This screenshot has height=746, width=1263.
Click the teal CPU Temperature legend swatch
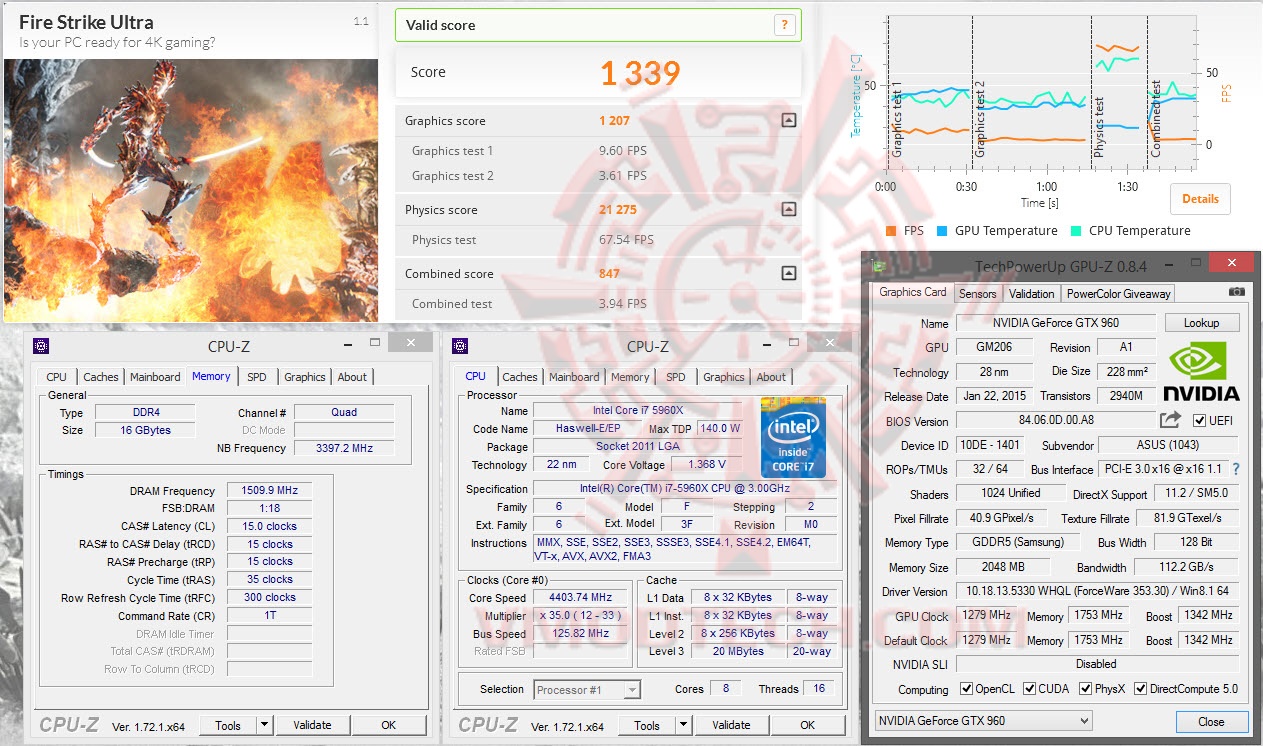(x=1076, y=231)
